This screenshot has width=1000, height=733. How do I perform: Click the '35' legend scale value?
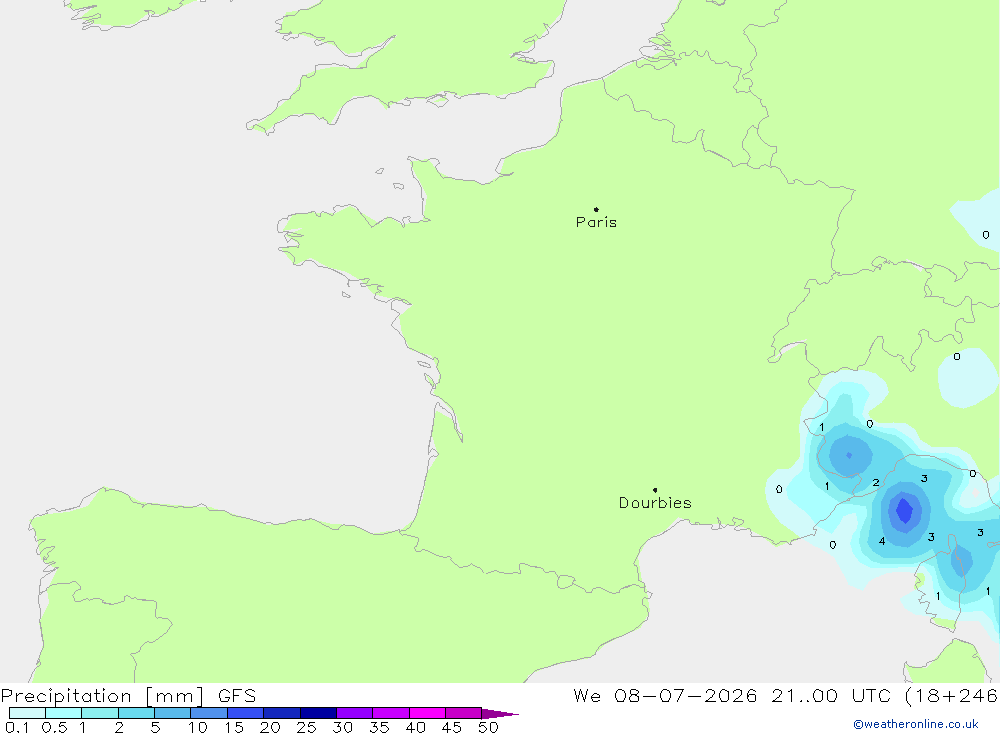(x=379, y=727)
